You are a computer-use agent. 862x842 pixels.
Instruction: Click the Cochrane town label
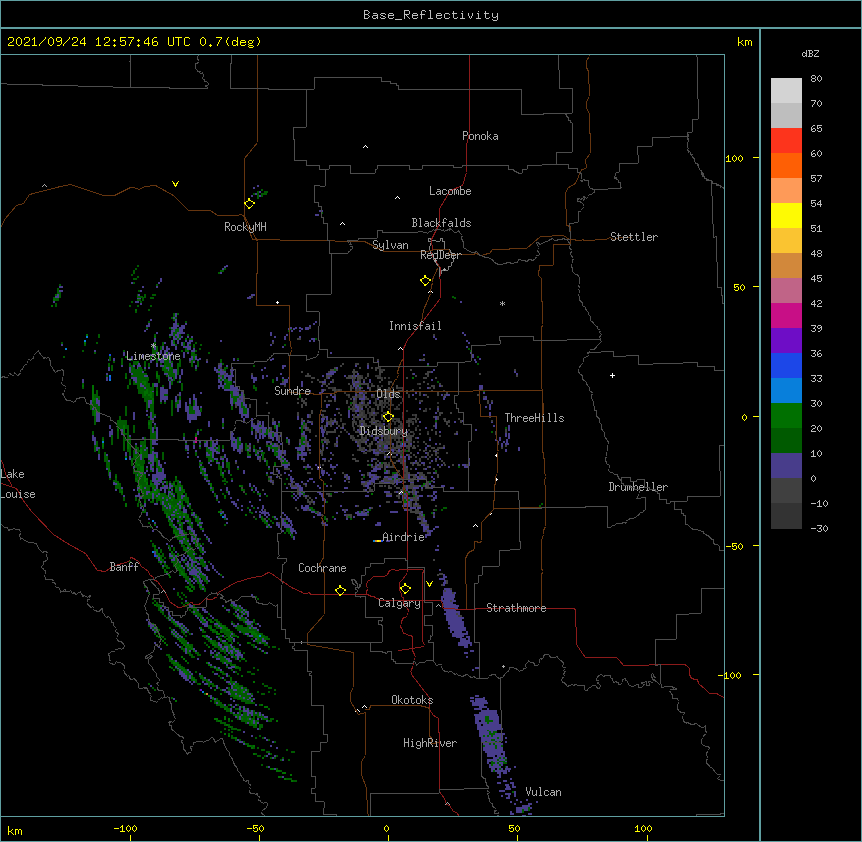pos(322,568)
